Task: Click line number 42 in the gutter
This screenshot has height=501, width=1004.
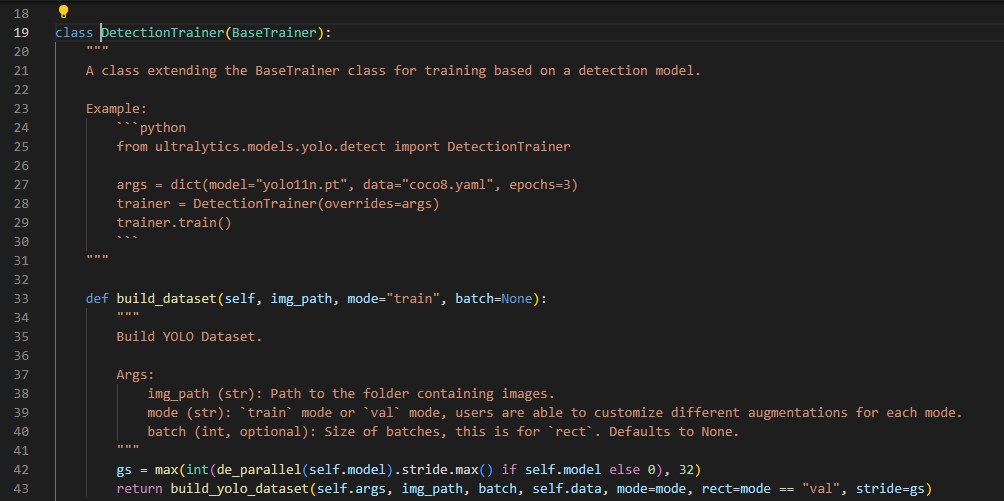Action: (21, 470)
